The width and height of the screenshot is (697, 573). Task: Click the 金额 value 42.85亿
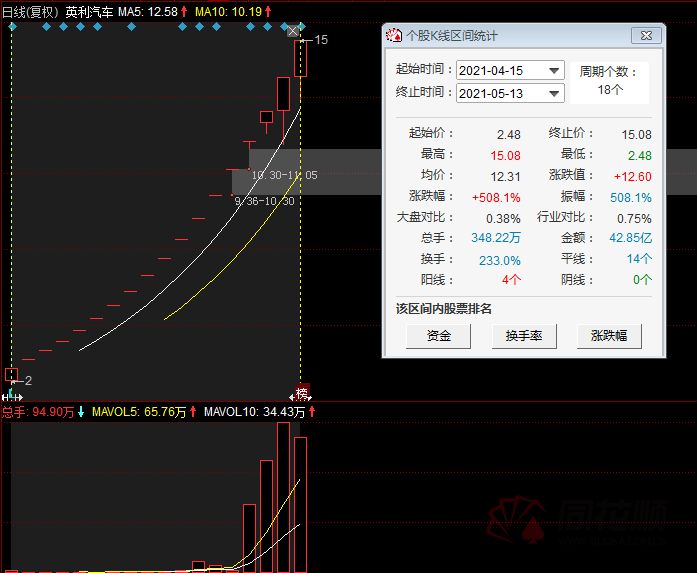[630, 238]
